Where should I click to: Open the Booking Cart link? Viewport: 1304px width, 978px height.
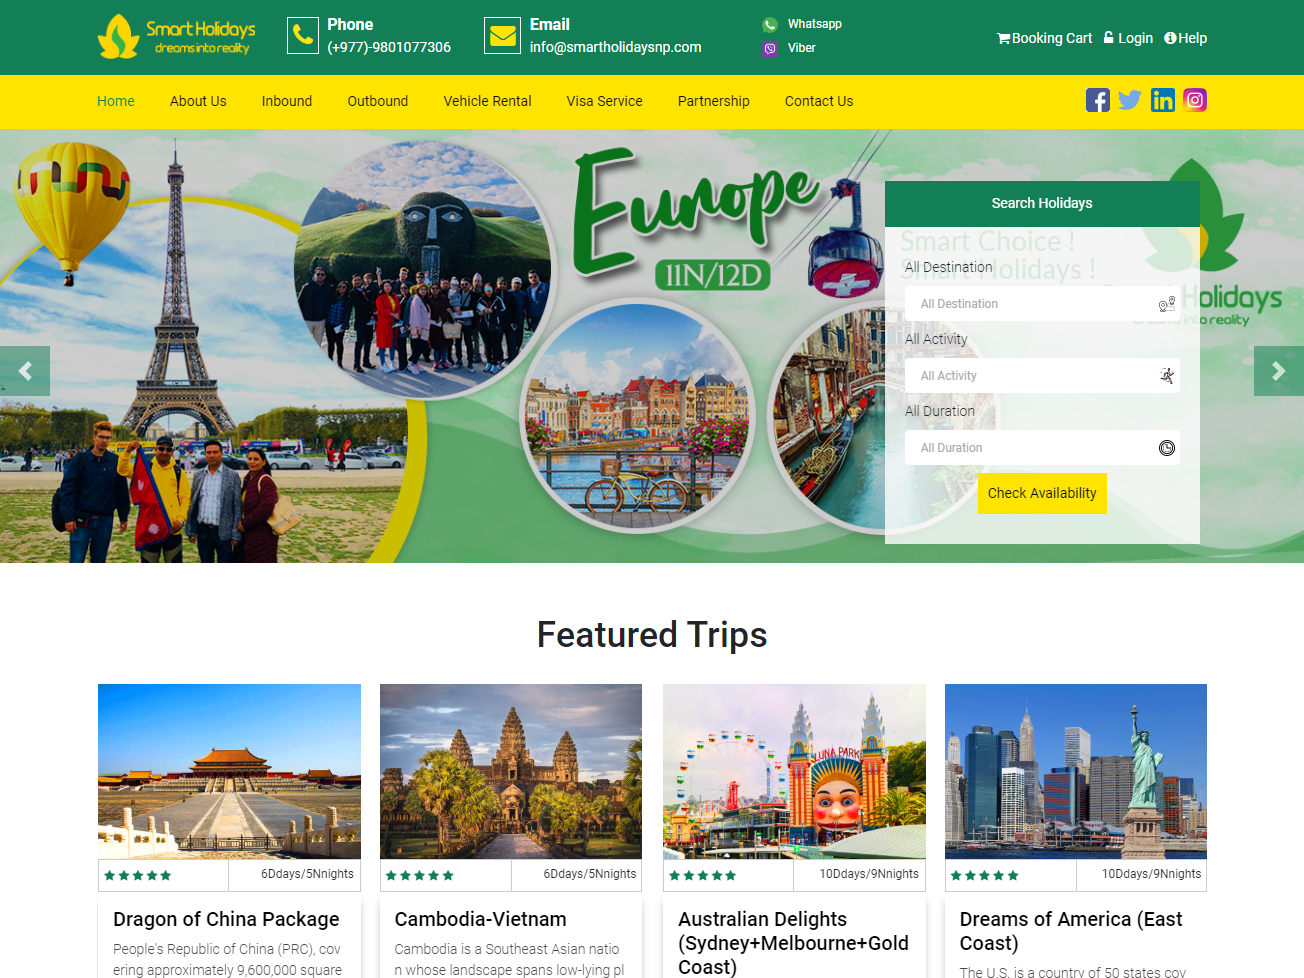[x=1045, y=38]
